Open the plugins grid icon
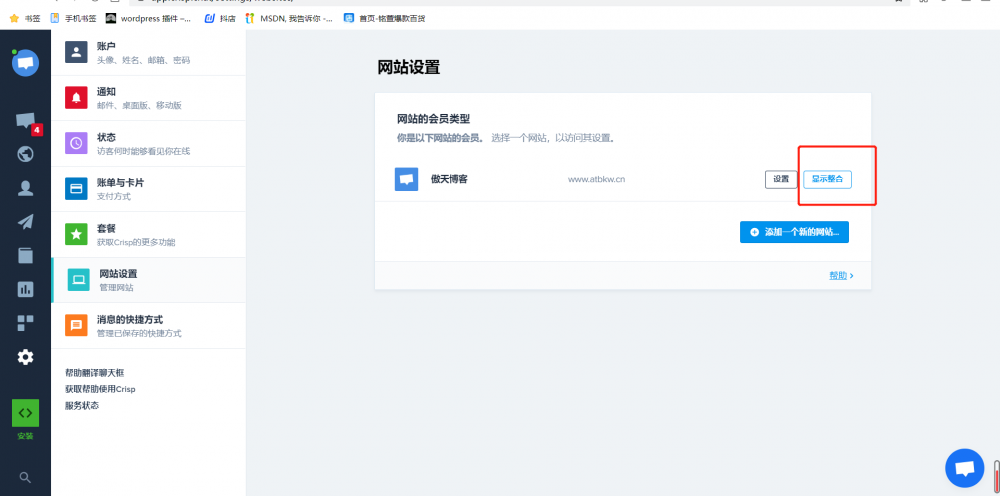This screenshot has height=496, width=1000. coord(26,323)
